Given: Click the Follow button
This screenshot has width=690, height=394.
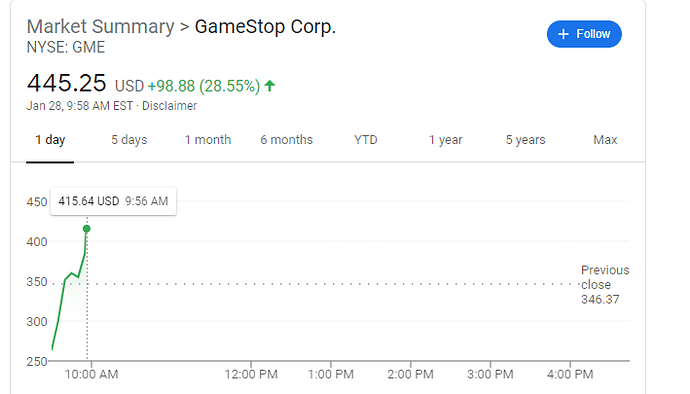Looking at the screenshot, I should point(584,34).
